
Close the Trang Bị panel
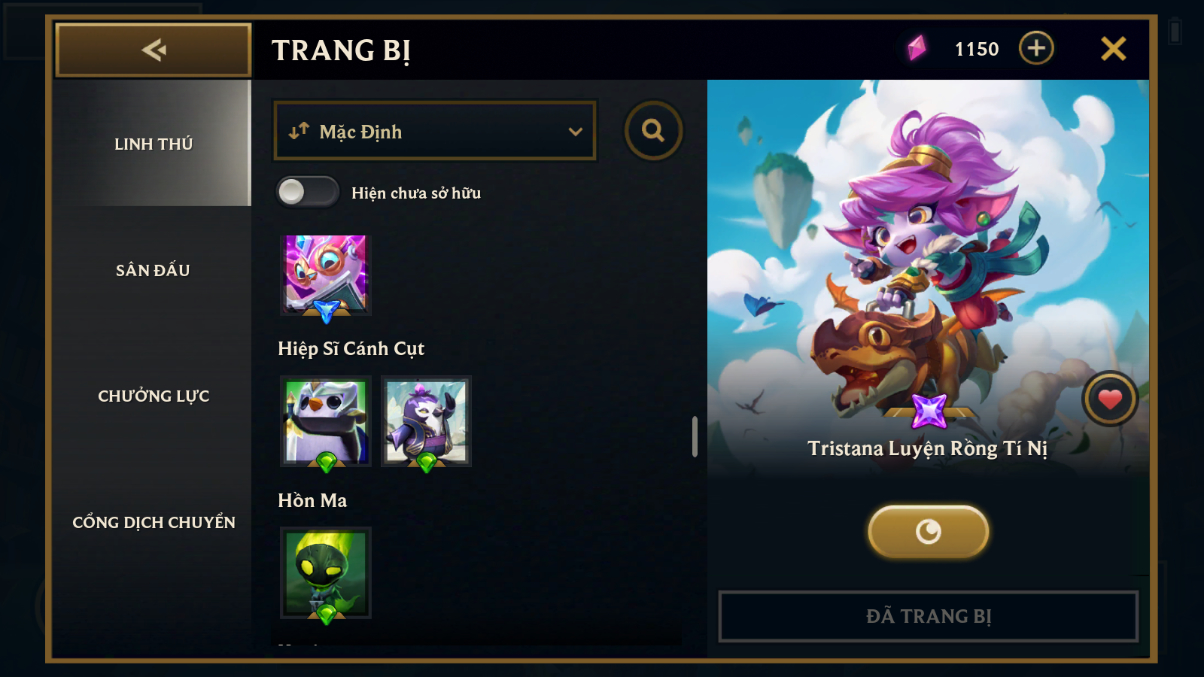[x=1113, y=48]
